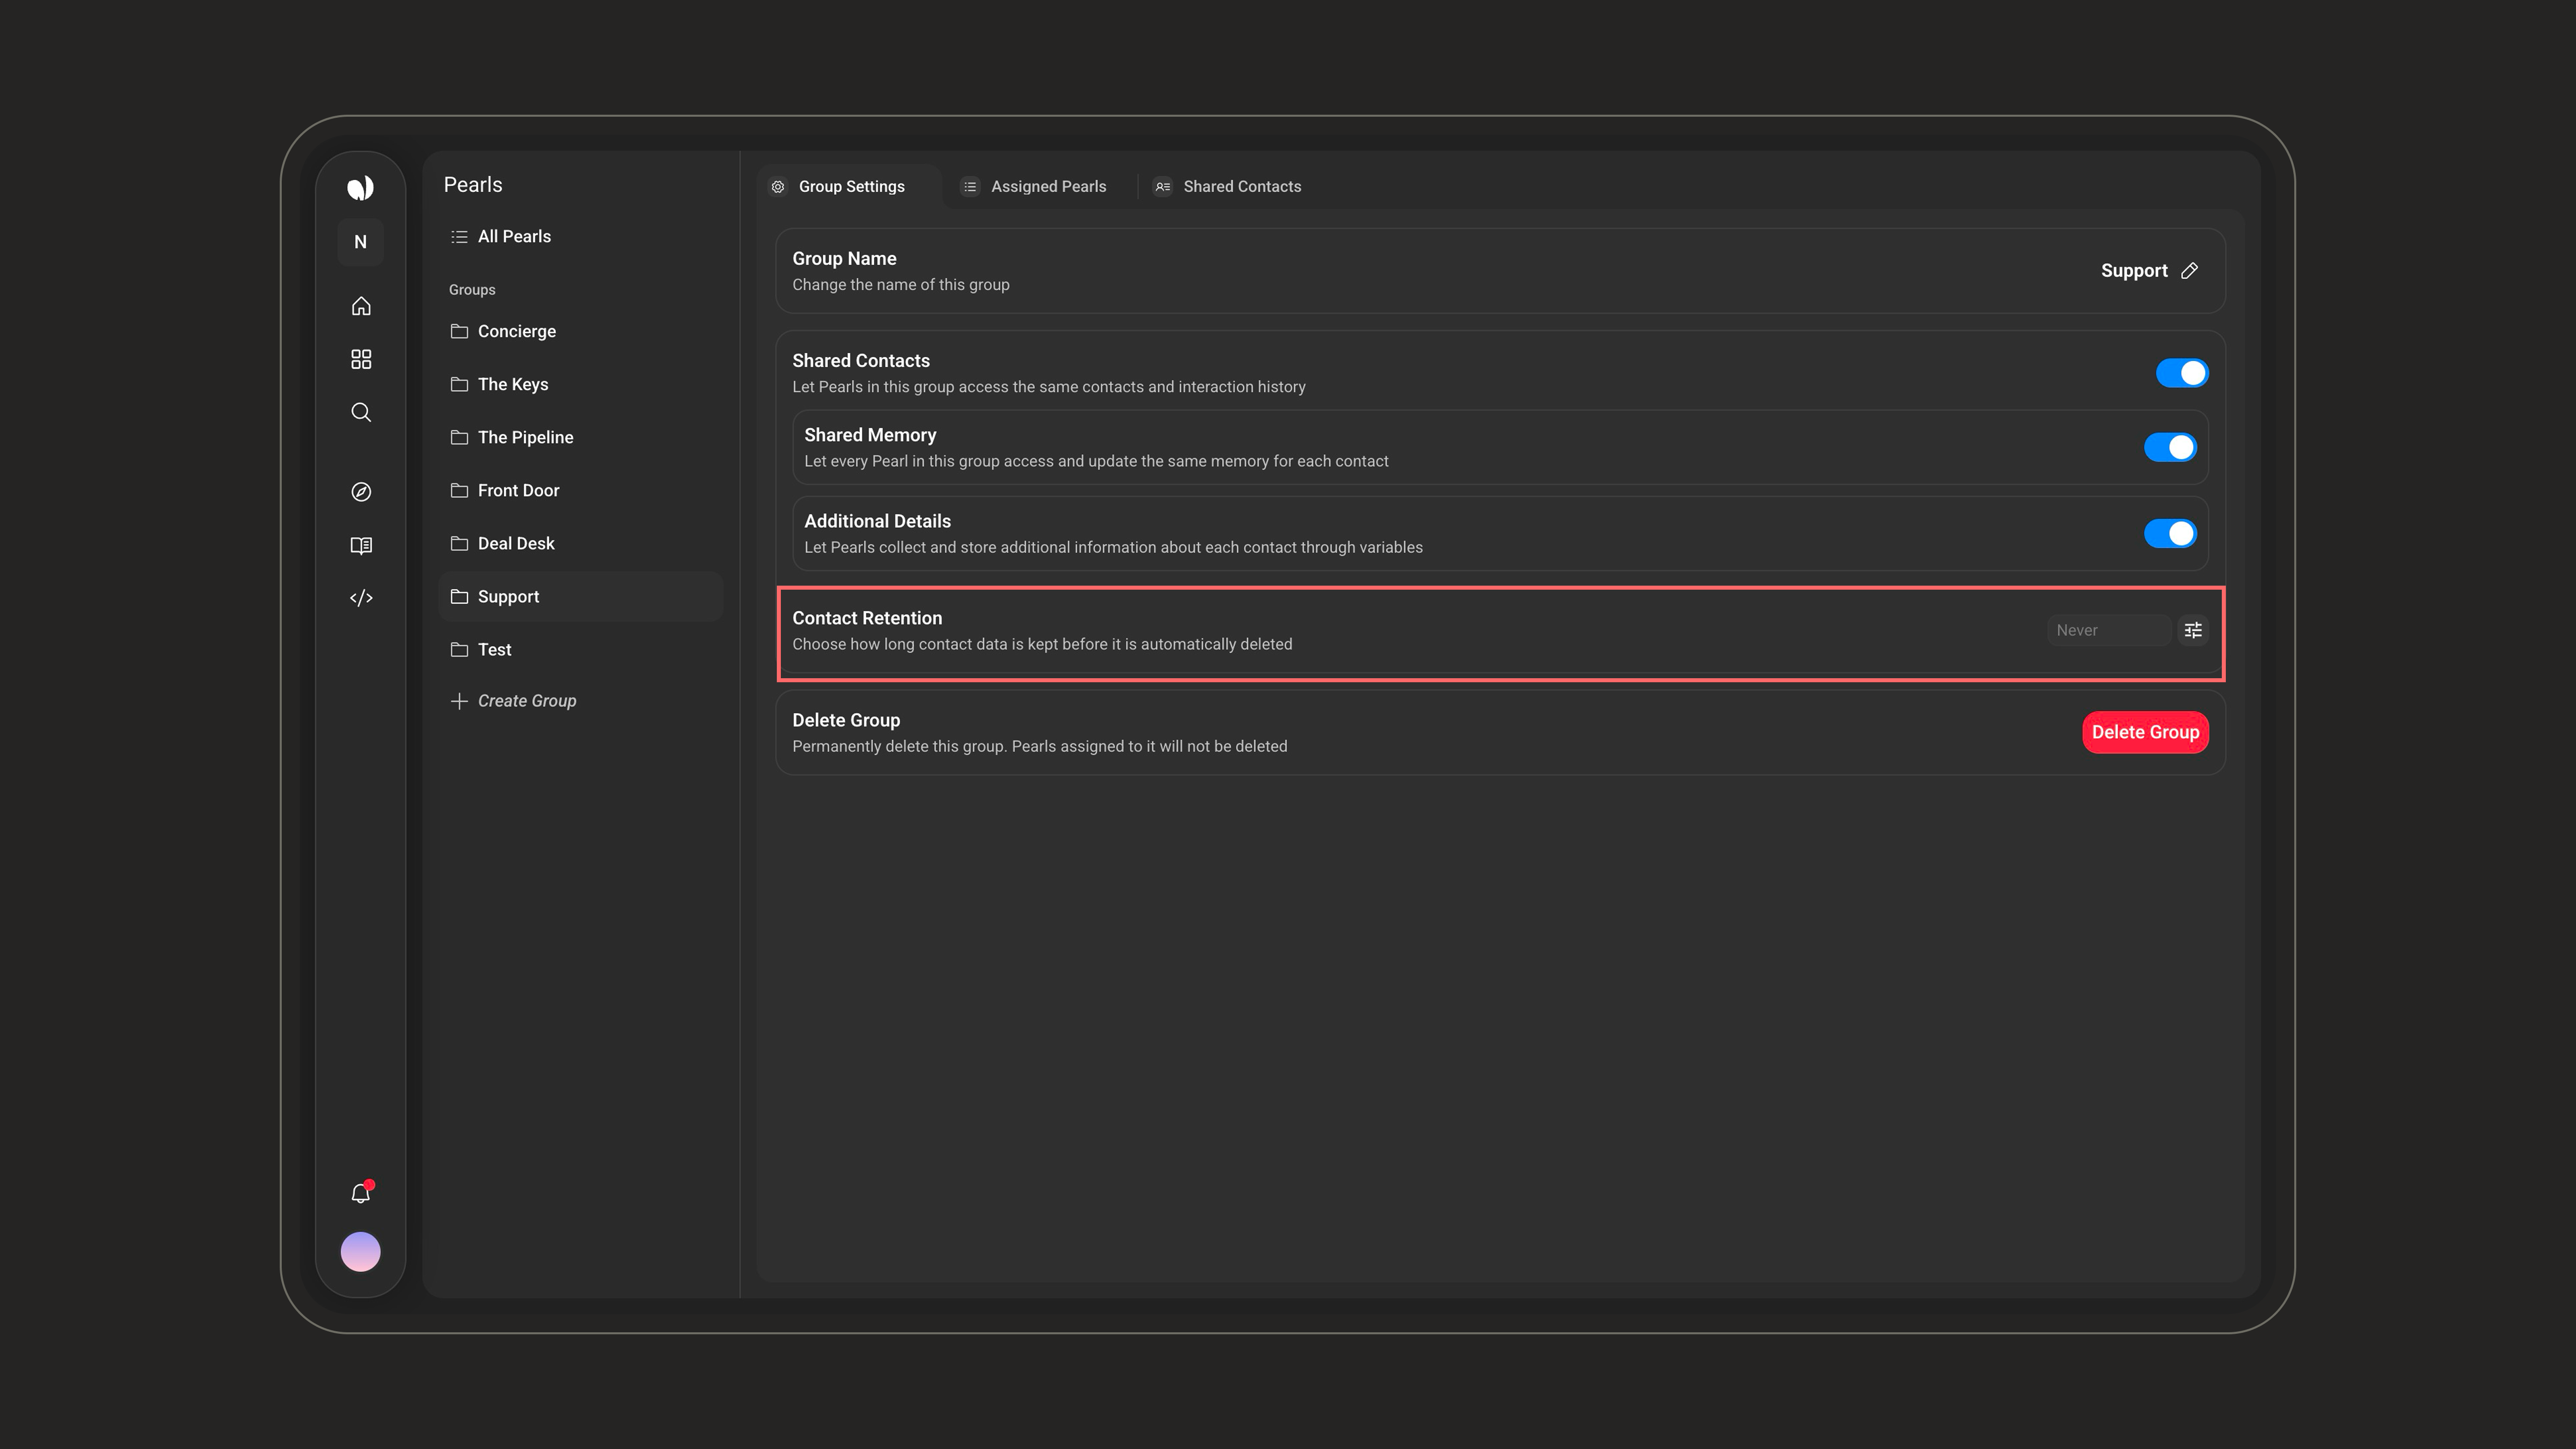Toggle Shared Contacts switch
The height and width of the screenshot is (1449, 2576).
pyautogui.click(x=2182, y=373)
